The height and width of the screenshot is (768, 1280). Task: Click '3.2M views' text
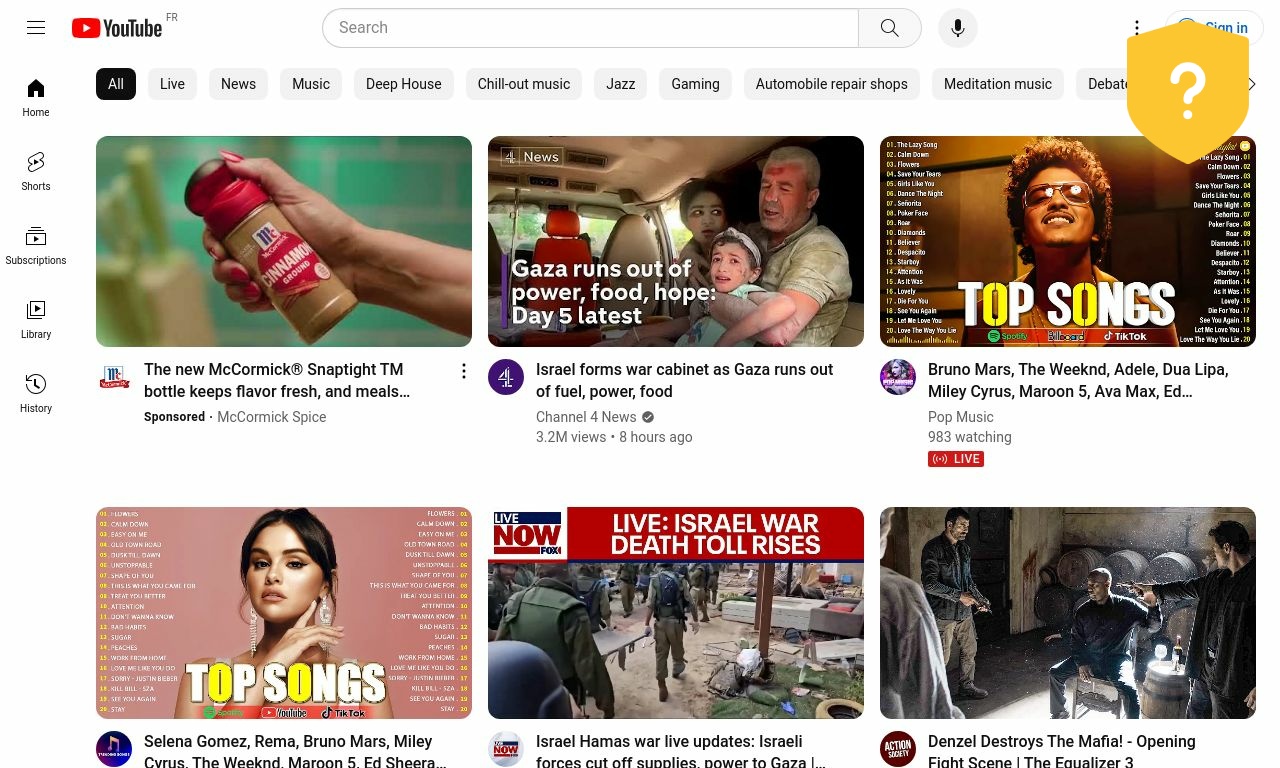(x=571, y=437)
